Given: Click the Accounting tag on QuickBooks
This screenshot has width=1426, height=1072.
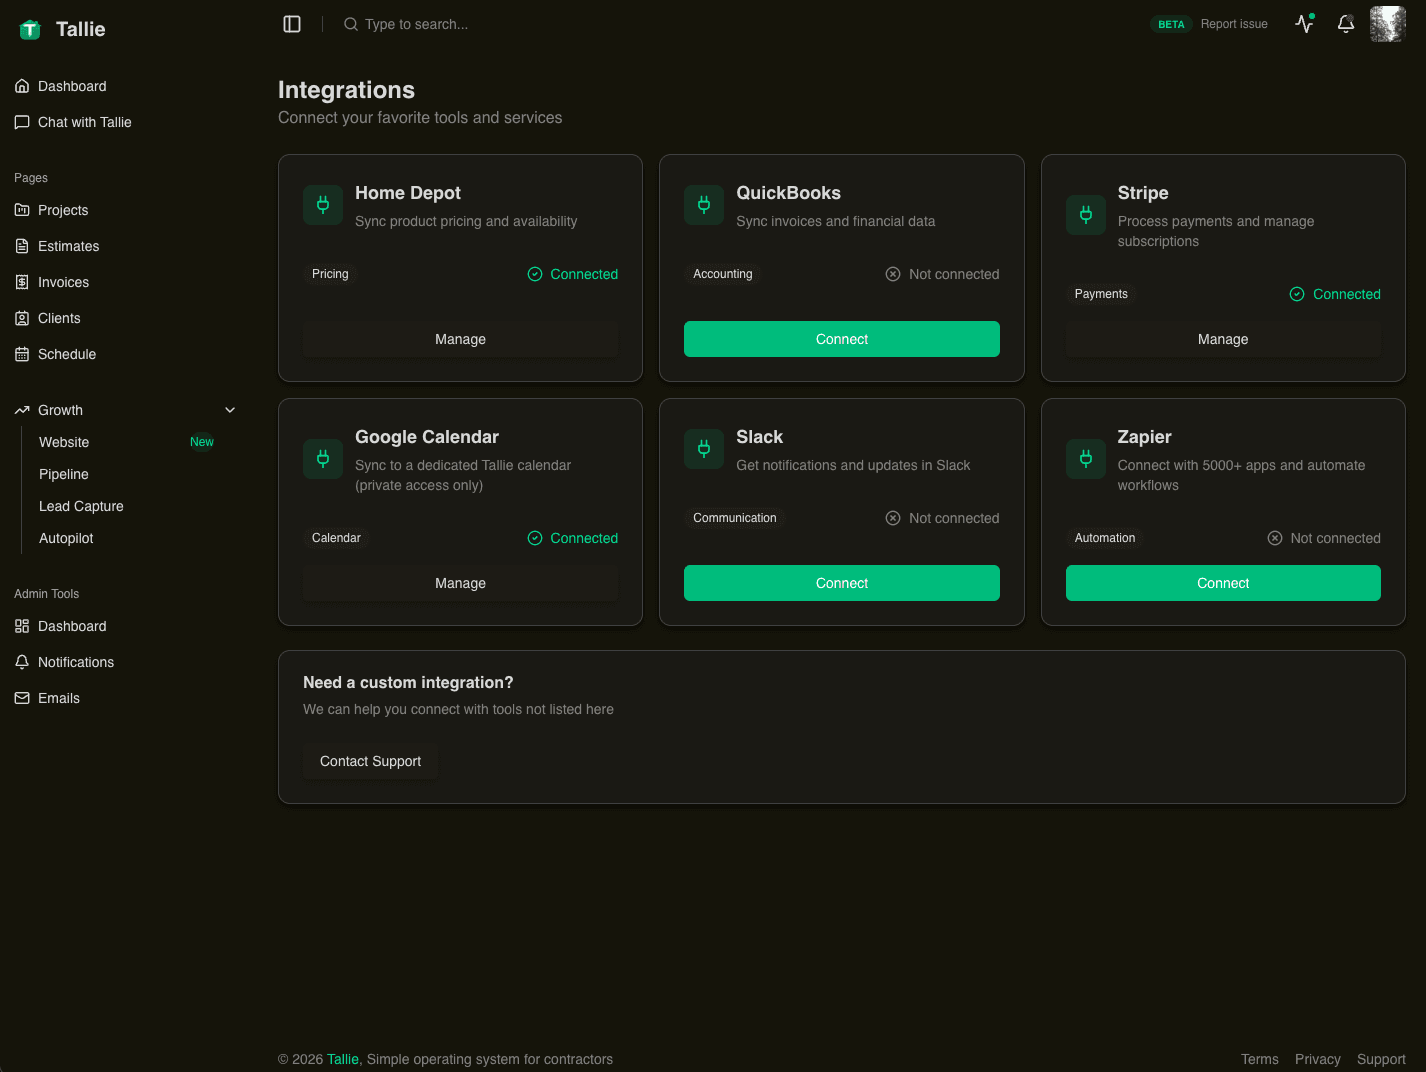Looking at the screenshot, I should pyautogui.click(x=723, y=274).
